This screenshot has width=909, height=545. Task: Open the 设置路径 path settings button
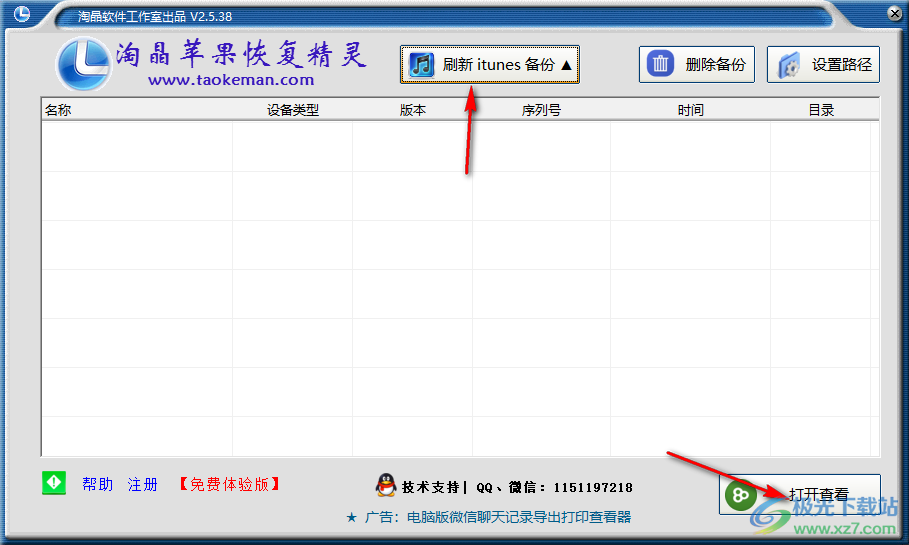tap(823, 64)
